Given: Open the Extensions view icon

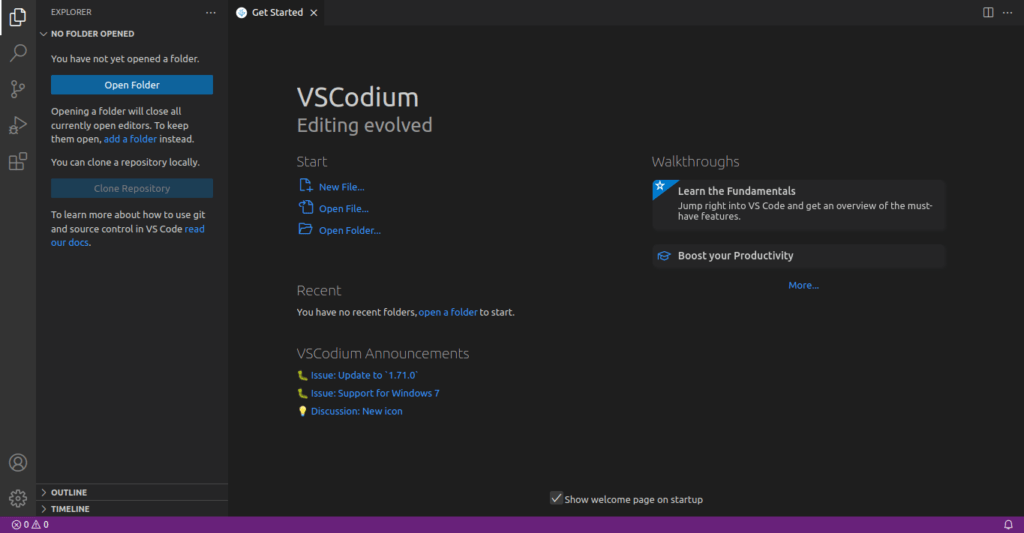Looking at the screenshot, I should 18,161.
